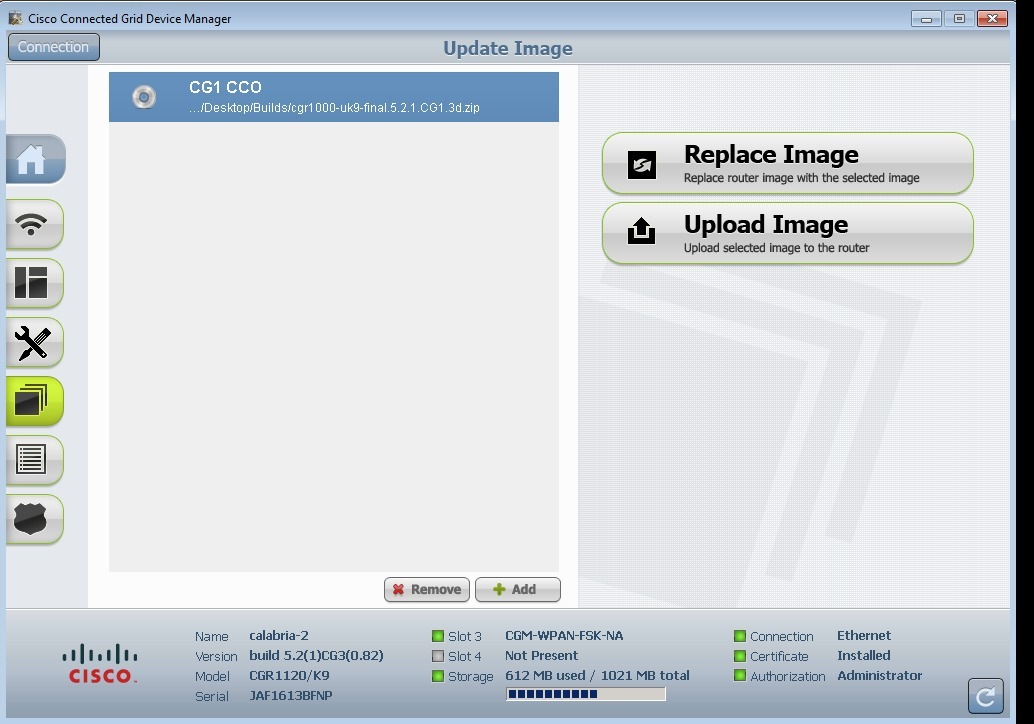Click the Administrator authorization value
The height and width of the screenshot is (724, 1034).
tap(880, 675)
